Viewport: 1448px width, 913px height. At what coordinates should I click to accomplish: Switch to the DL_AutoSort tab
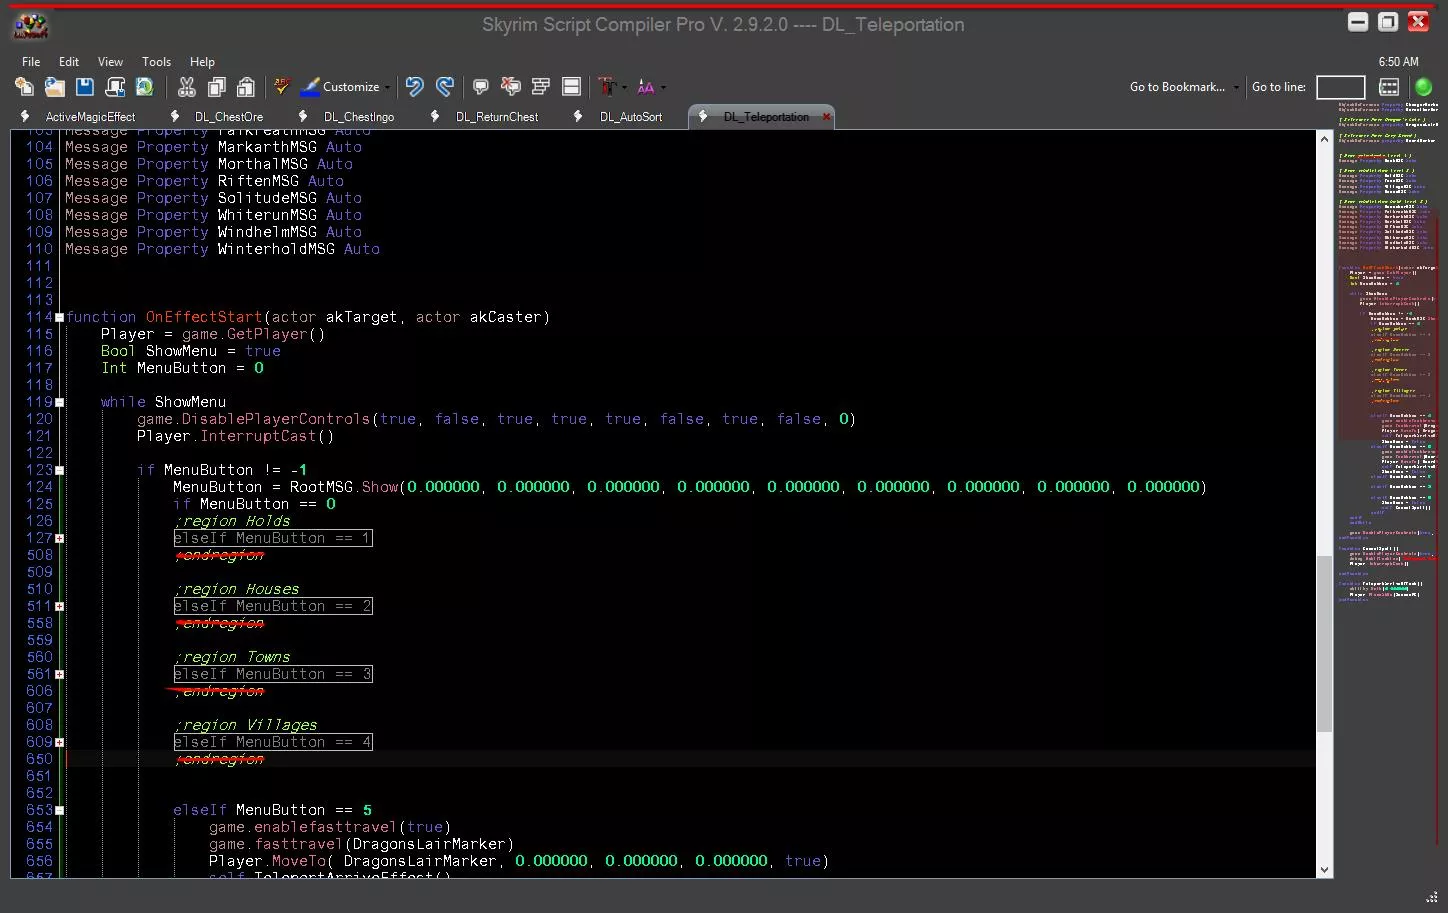(x=631, y=117)
